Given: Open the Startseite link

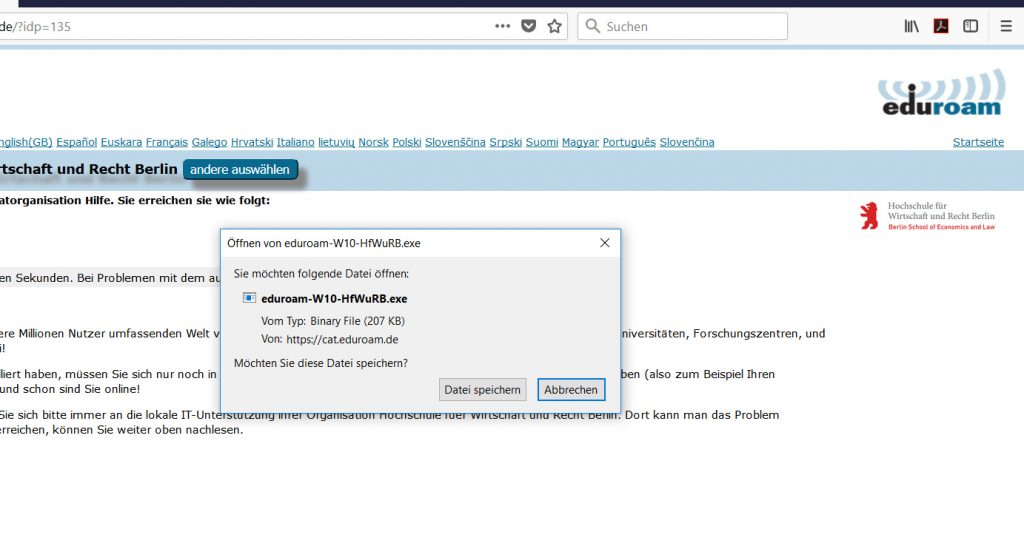Looking at the screenshot, I should pos(978,142).
